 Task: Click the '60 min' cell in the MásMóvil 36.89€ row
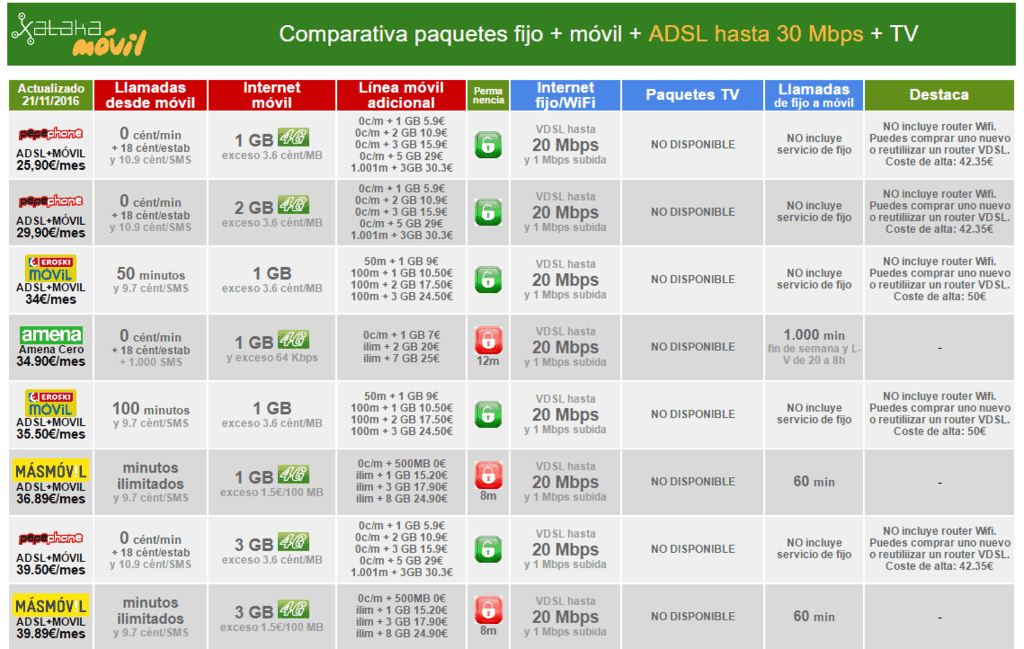pyautogui.click(x=814, y=482)
